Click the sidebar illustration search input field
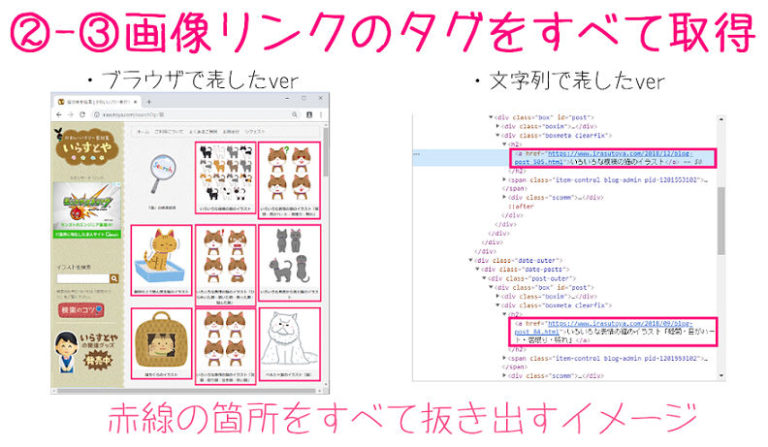This screenshot has height=447, width=768. (x=83, y=279)
